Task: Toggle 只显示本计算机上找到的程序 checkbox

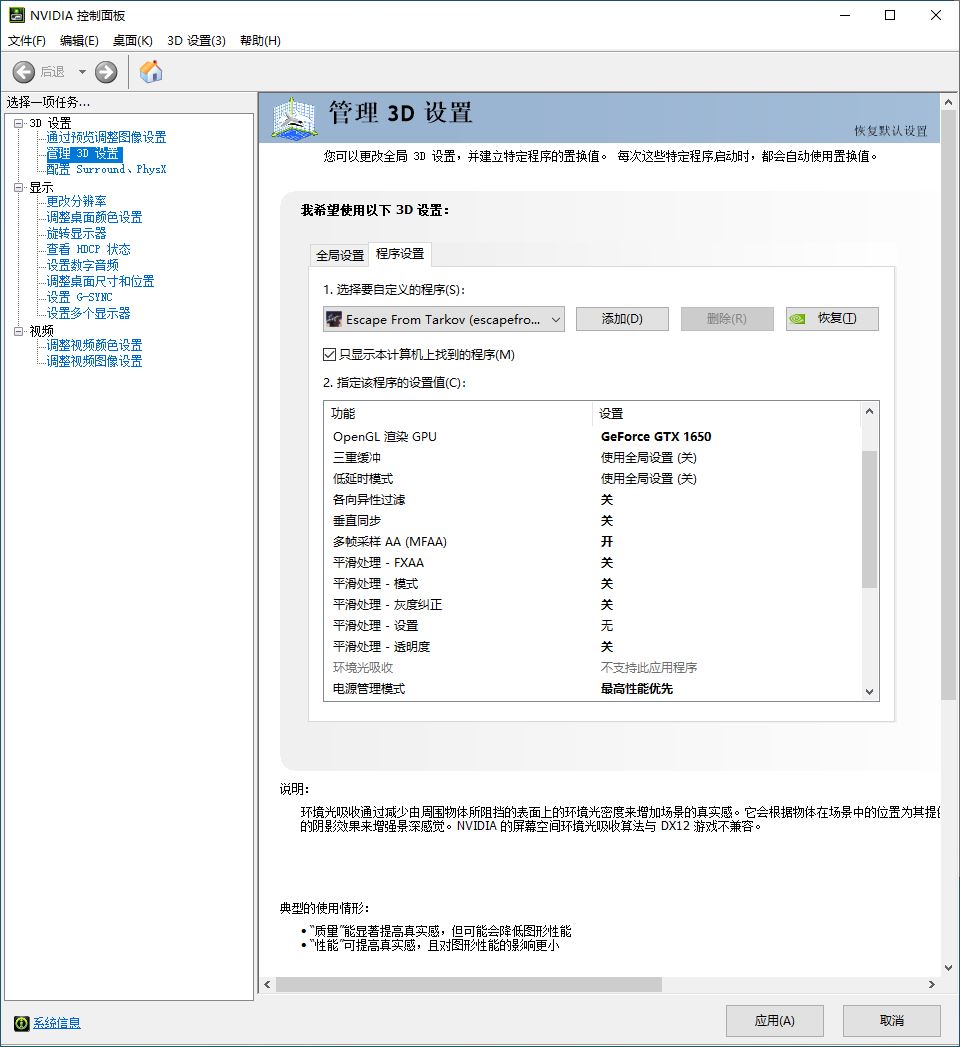Action: (329, 355)
